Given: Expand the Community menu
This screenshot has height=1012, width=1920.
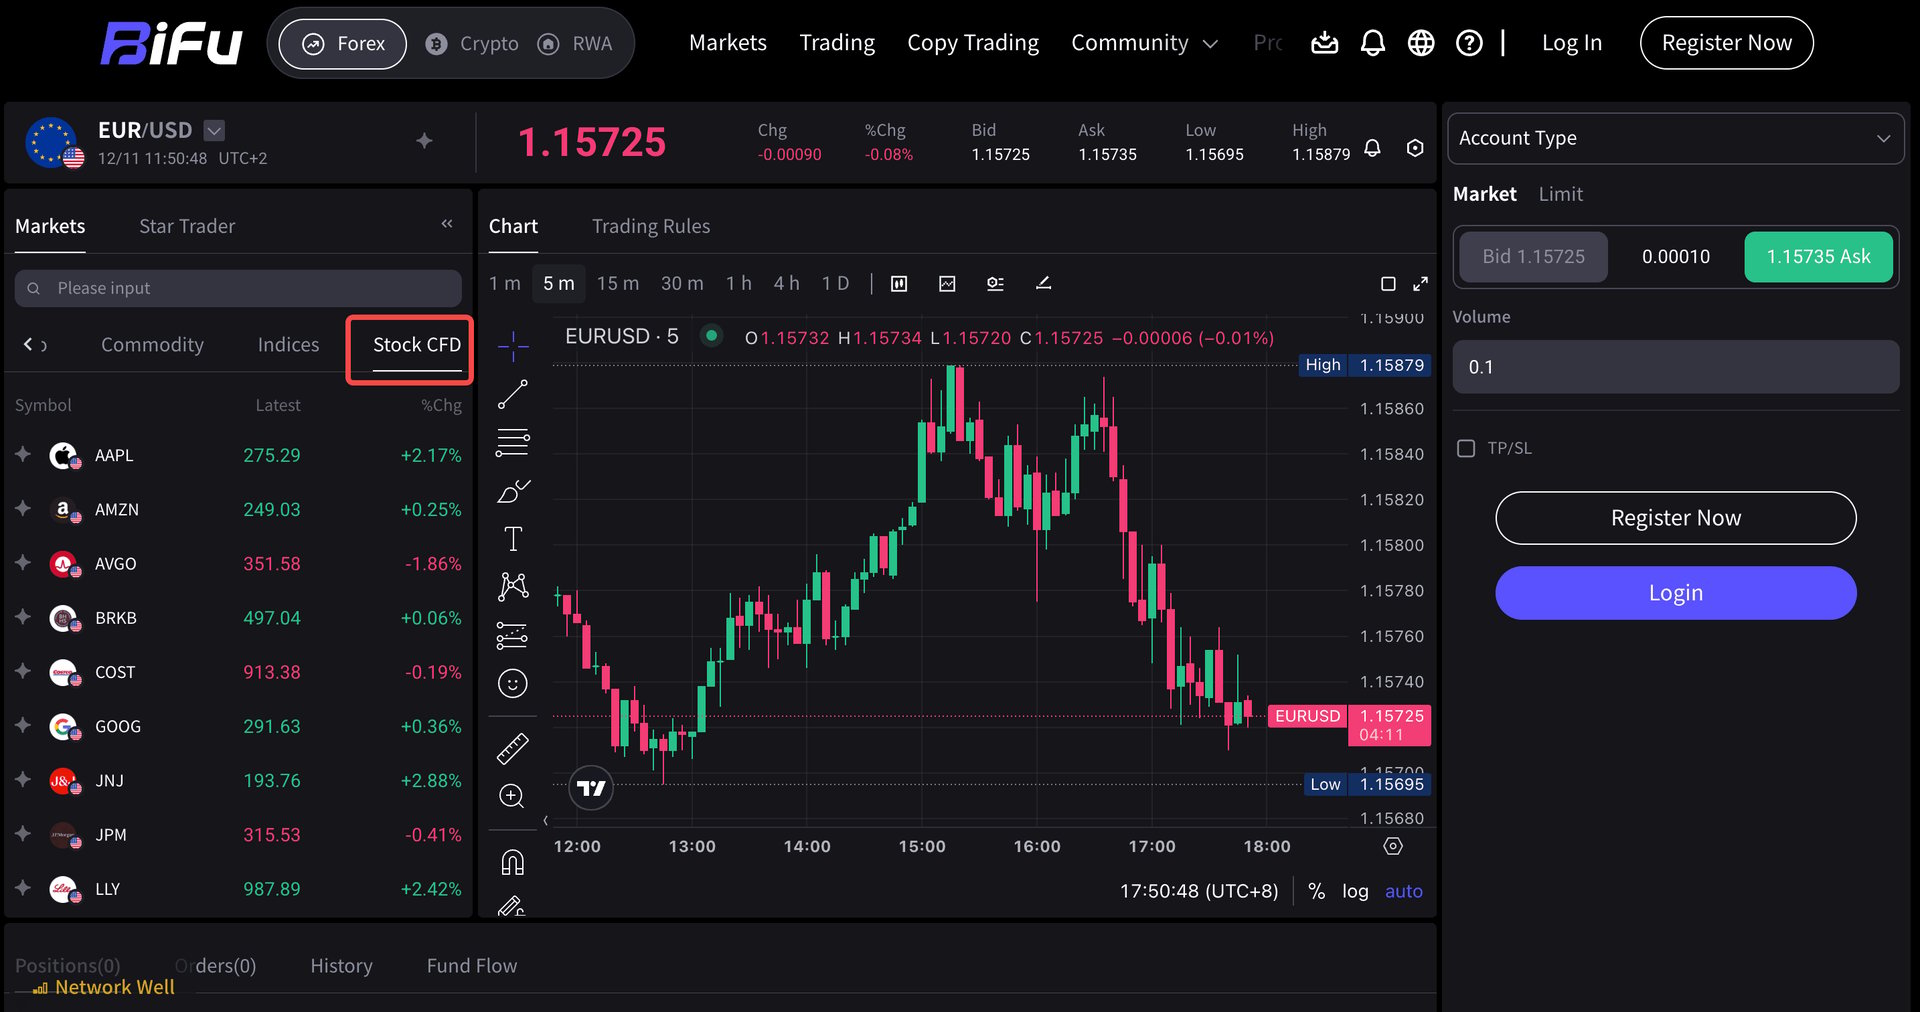Looking at the screenshot, I should [1144, 43].
